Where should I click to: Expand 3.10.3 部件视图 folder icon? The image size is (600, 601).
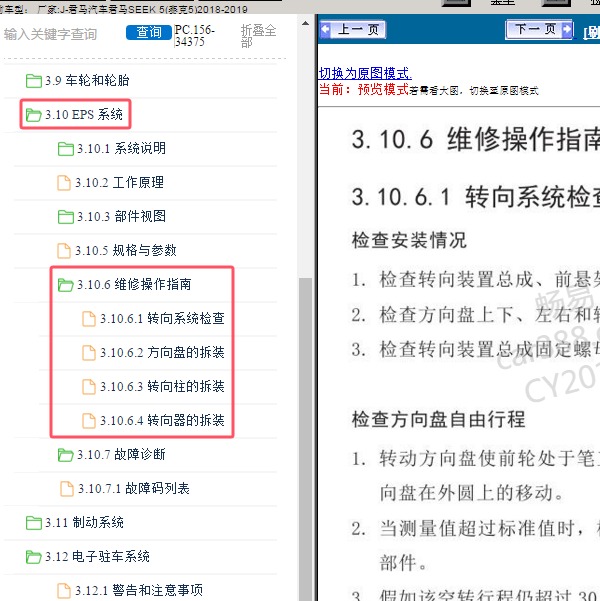[x=66, y=217]
